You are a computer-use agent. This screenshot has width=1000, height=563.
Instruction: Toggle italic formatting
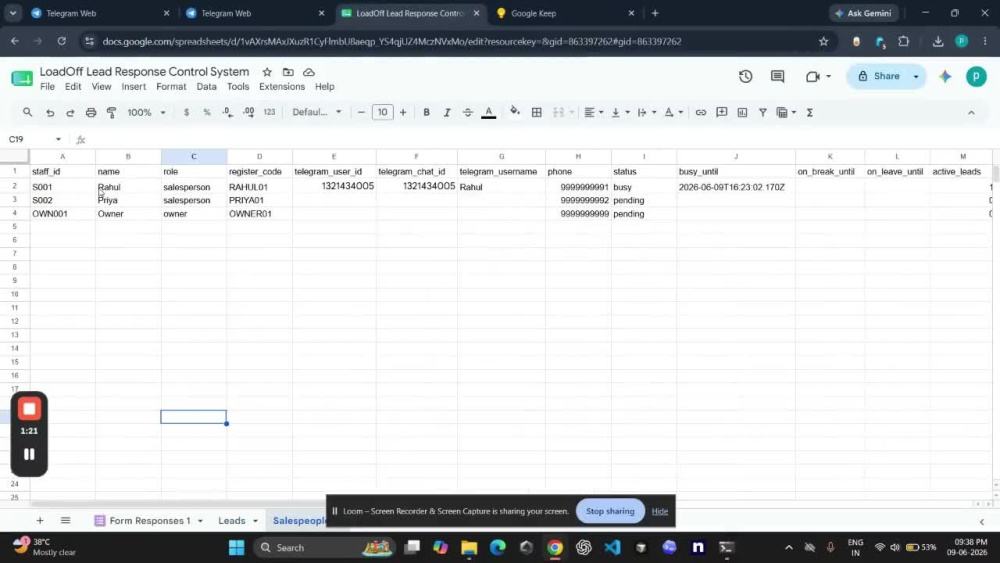(446, 112)
